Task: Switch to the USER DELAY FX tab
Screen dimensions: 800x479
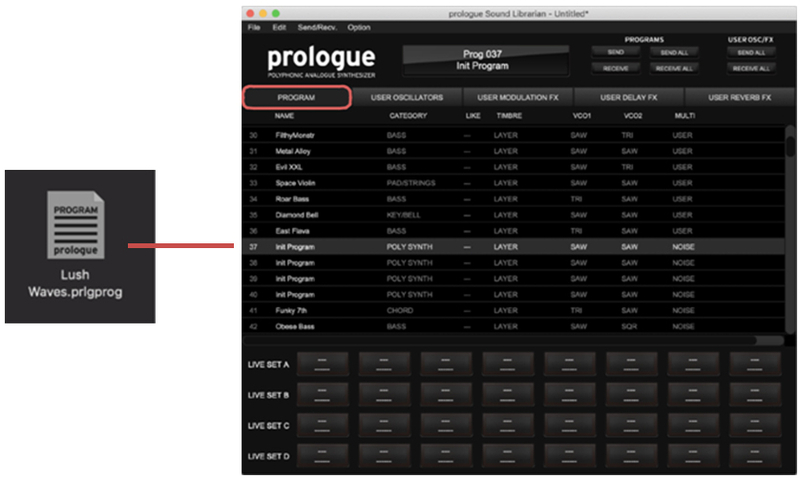Action: click(x=629, y=97)
